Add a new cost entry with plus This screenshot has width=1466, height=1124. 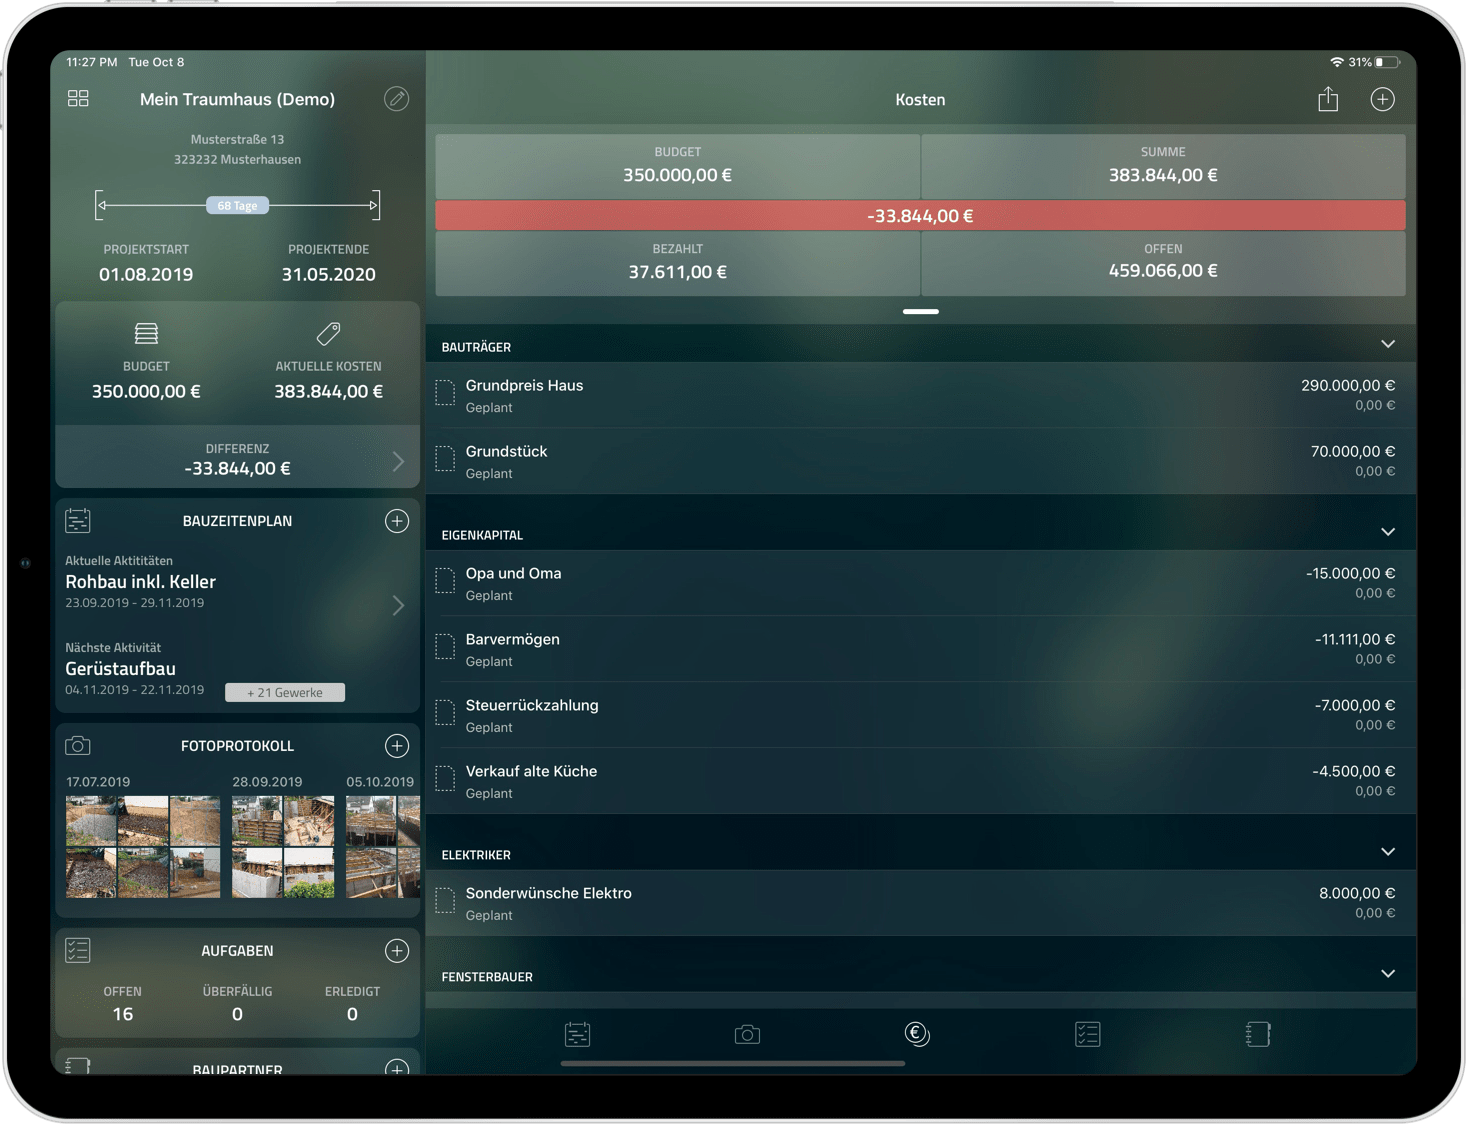(x=1383, y=99)
